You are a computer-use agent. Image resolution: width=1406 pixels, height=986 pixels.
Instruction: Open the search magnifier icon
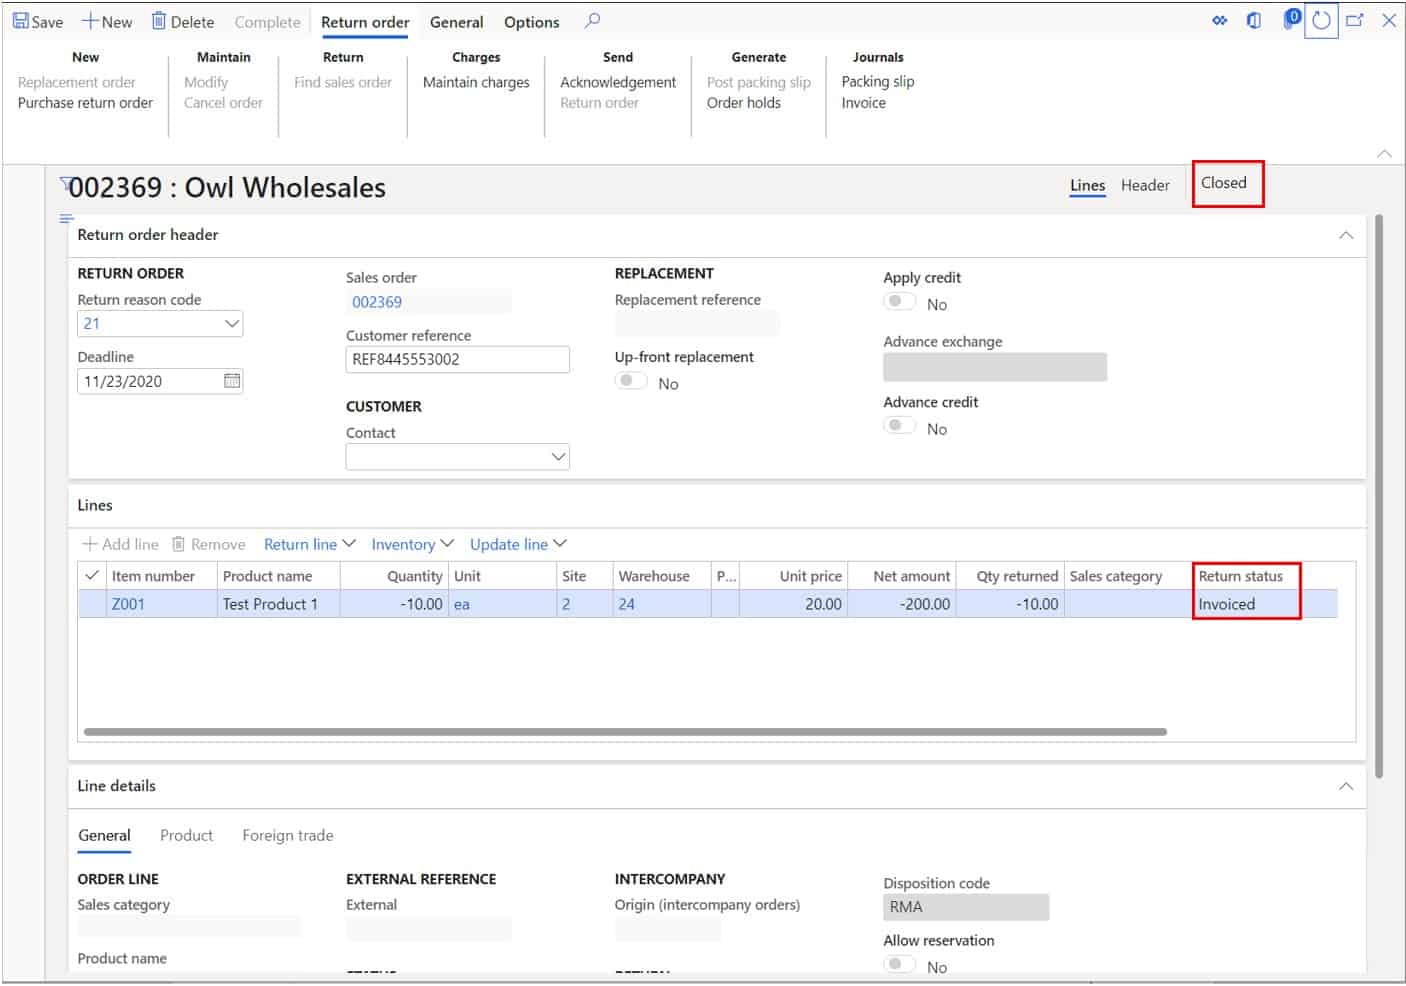(x=592, y=21)
